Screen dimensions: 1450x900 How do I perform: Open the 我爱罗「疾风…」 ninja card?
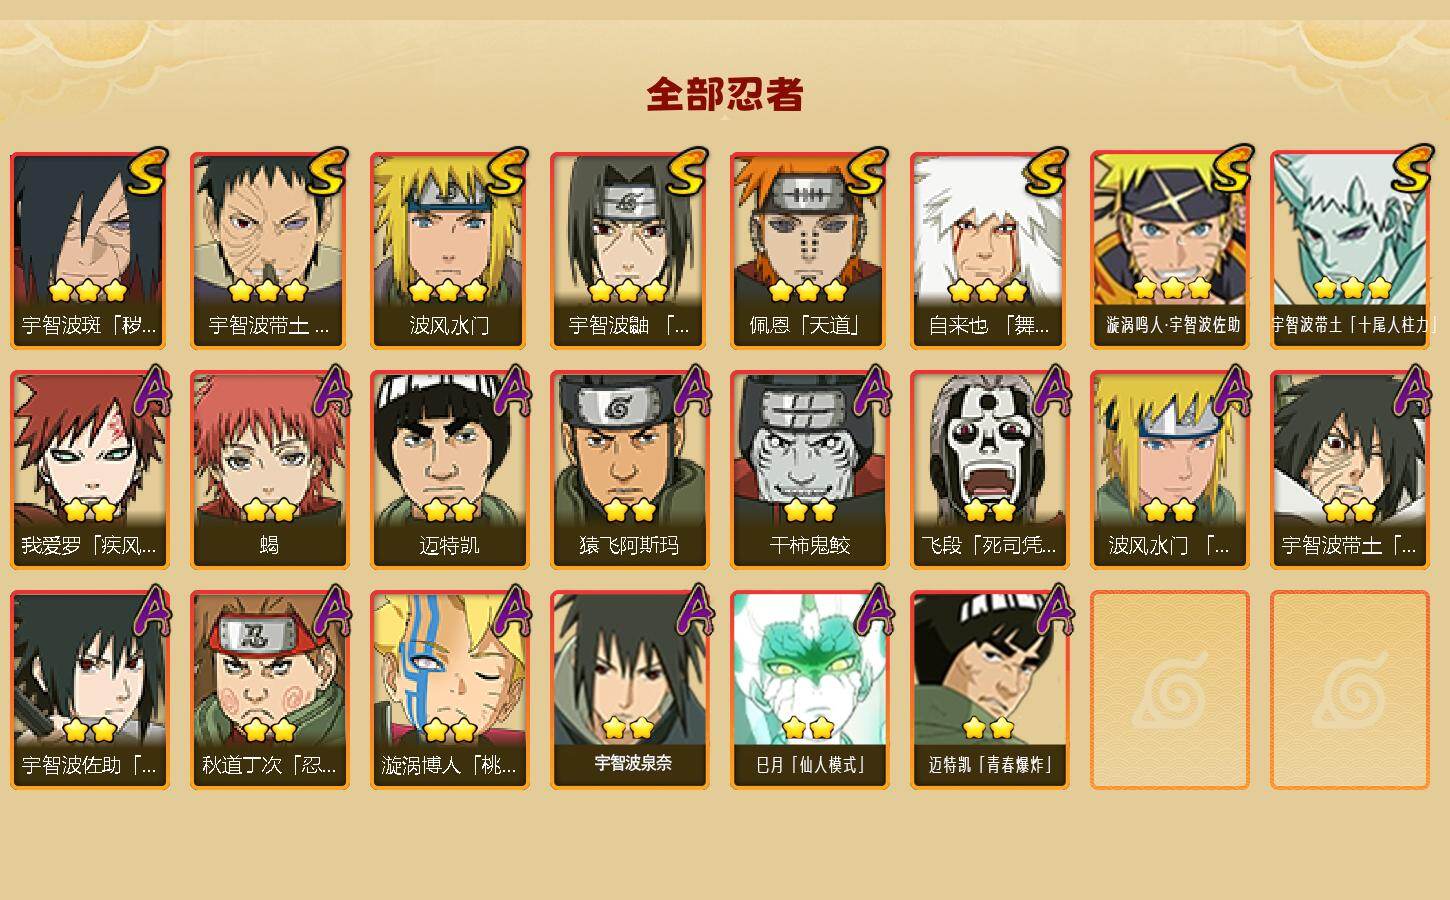[89, 470]
